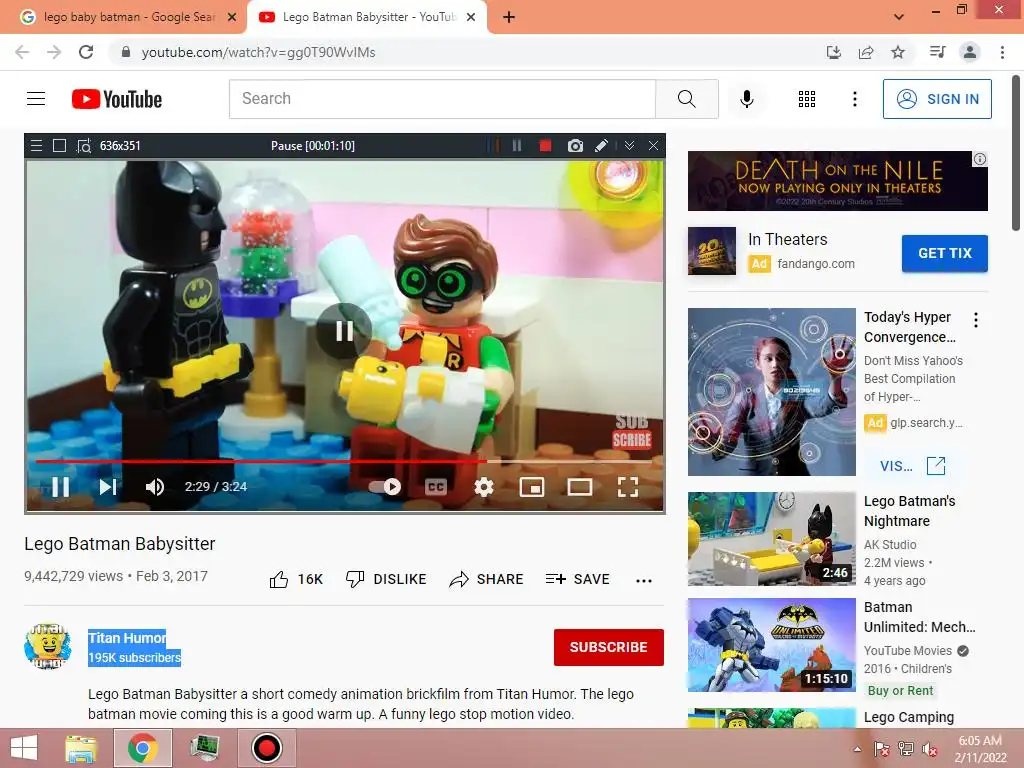Open the fandango.com ad link
Screen dimensions: 1024x768
coord(816,264)
